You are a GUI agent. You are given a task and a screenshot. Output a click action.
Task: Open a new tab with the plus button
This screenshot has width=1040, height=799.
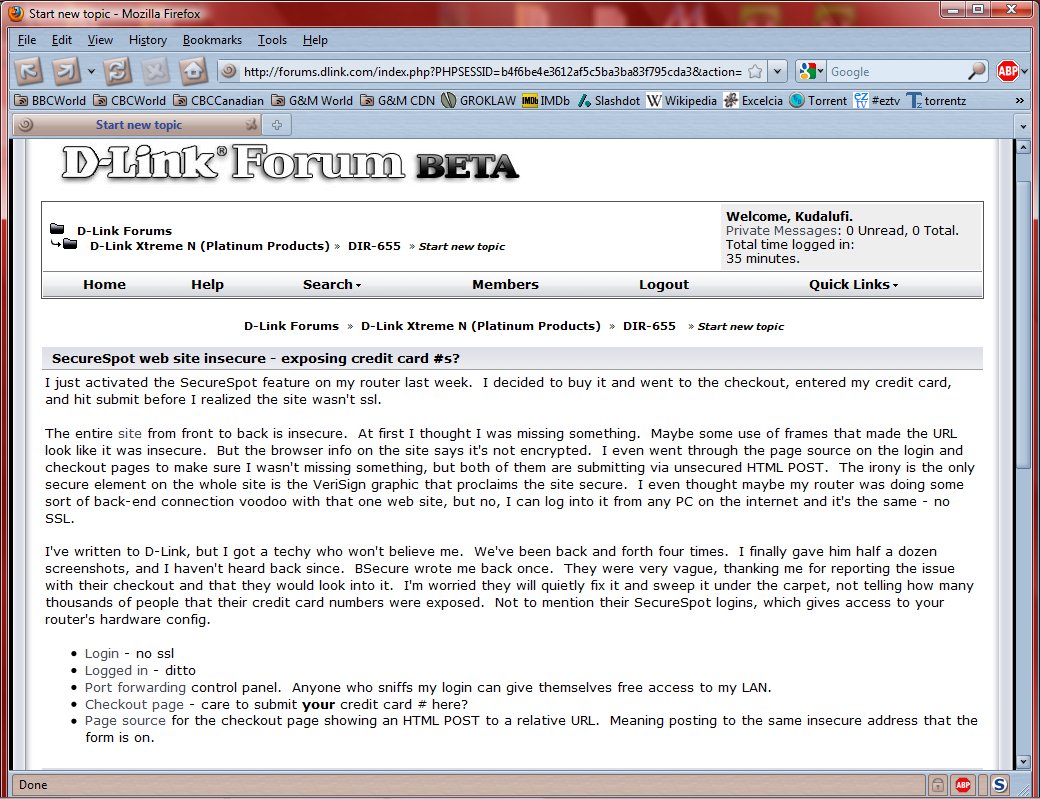tap(277, 125)
